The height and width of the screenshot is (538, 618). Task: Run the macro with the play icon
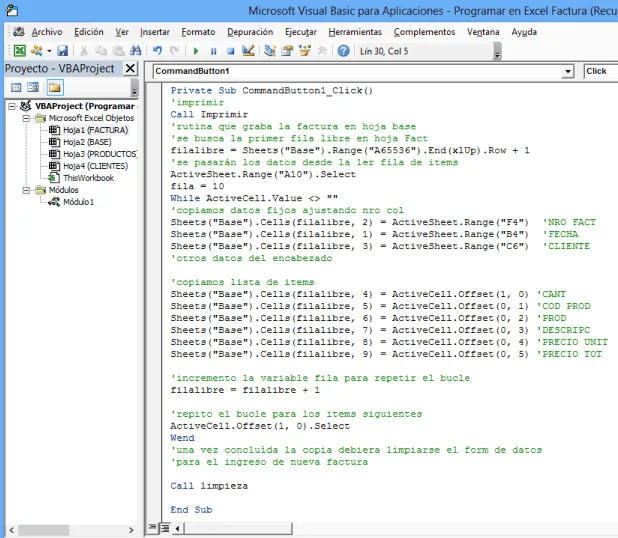coord(196,50)
